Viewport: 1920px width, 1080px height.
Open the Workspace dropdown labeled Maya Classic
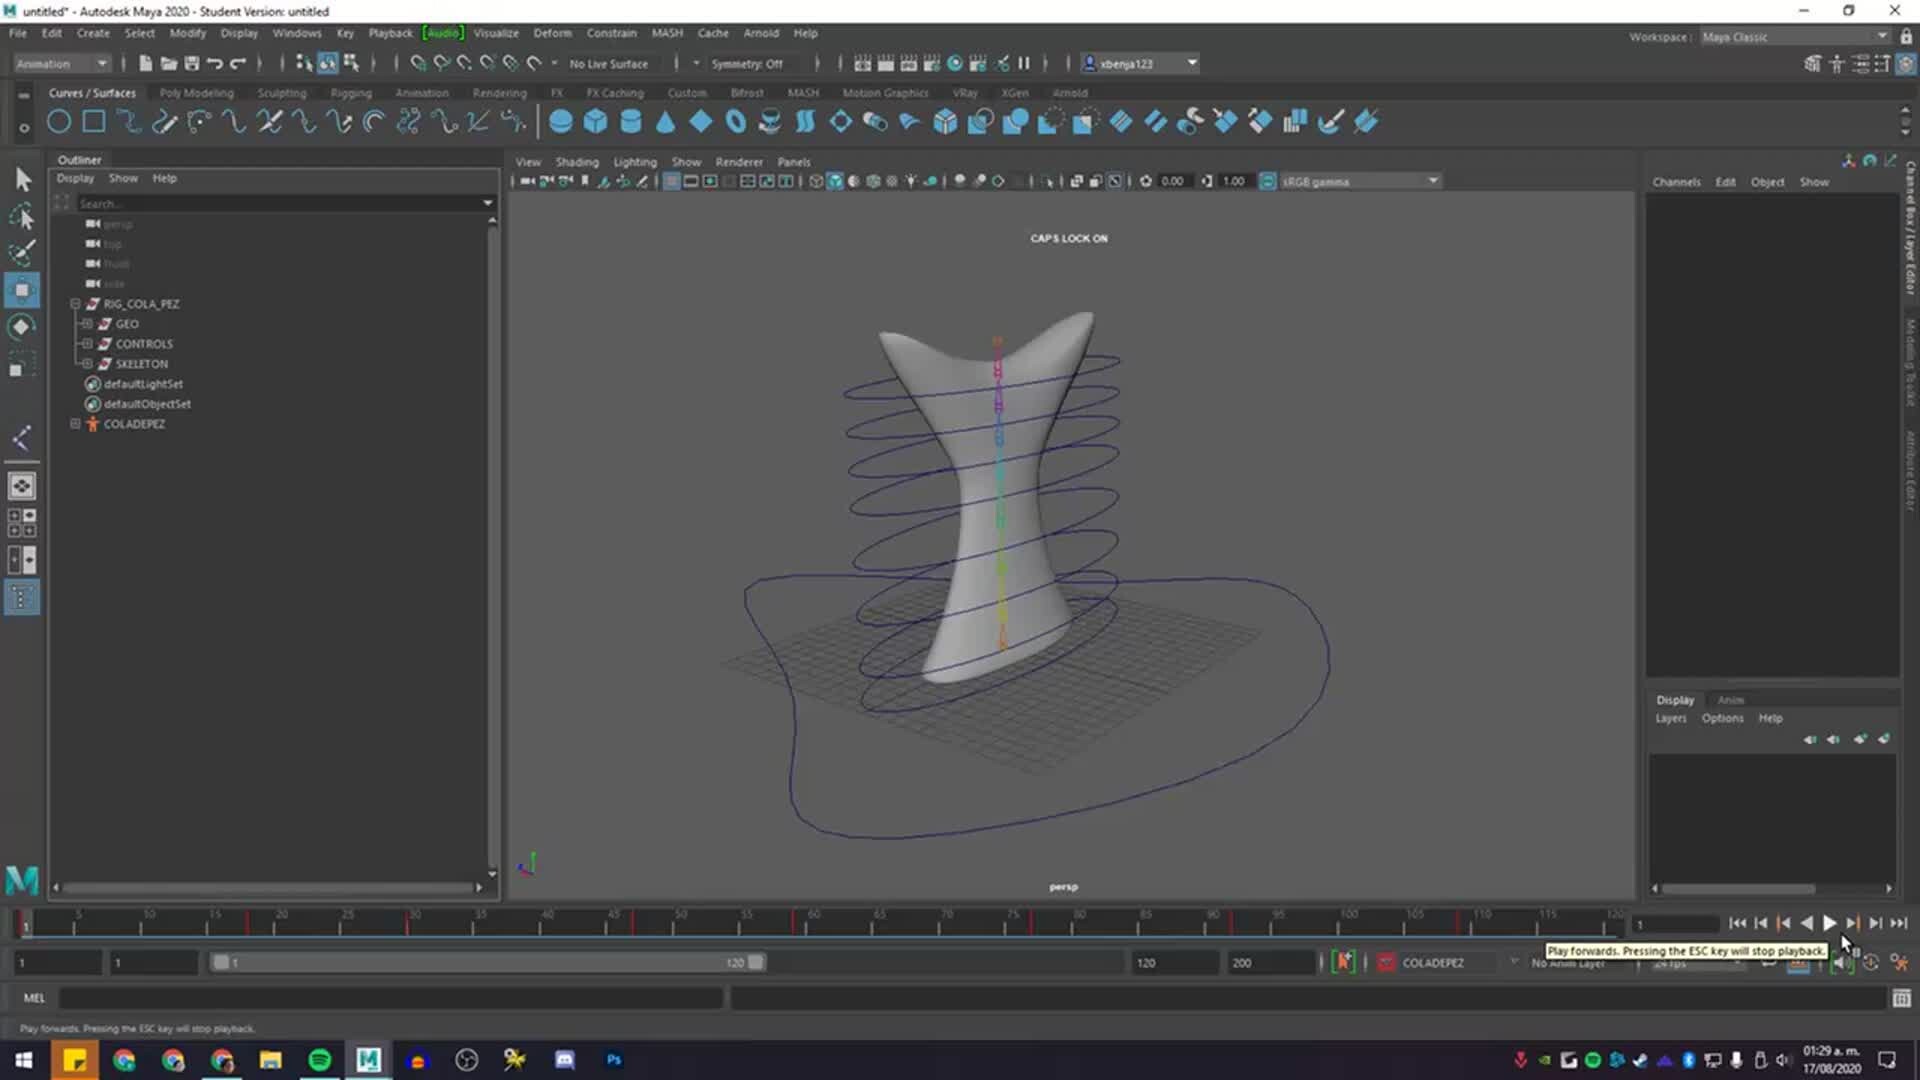tap(1790, 36)
